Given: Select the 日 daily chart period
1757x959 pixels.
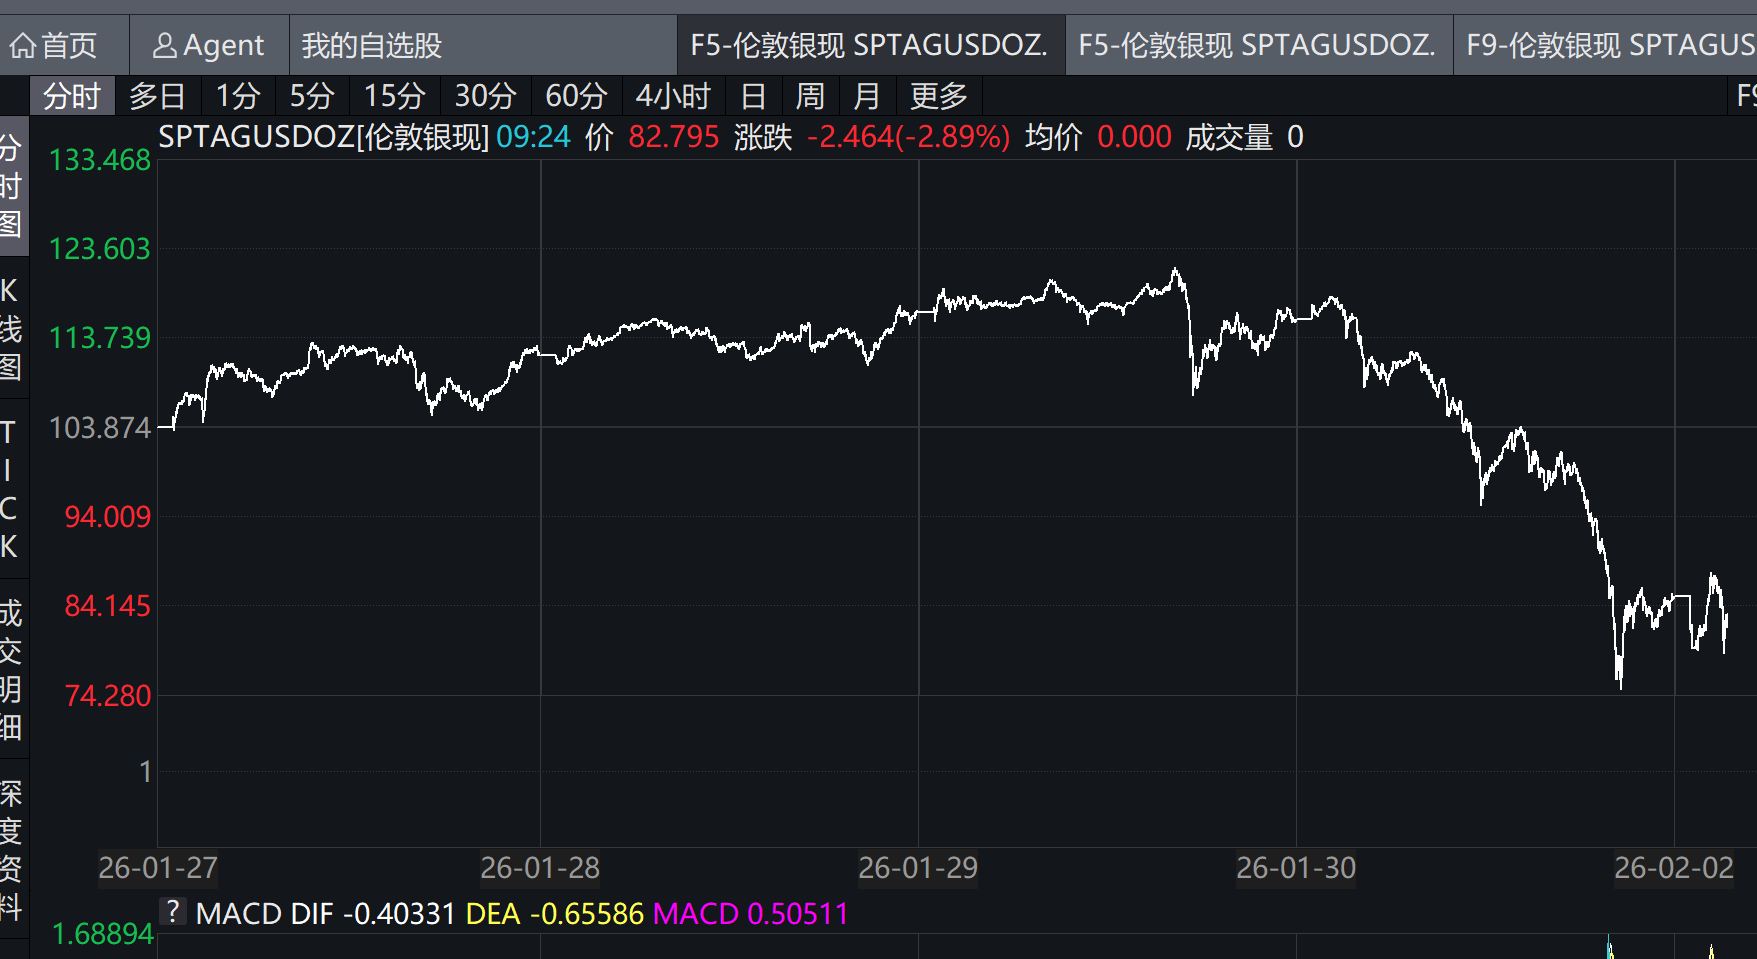Looking at the screenshot, I should point(753,97).
